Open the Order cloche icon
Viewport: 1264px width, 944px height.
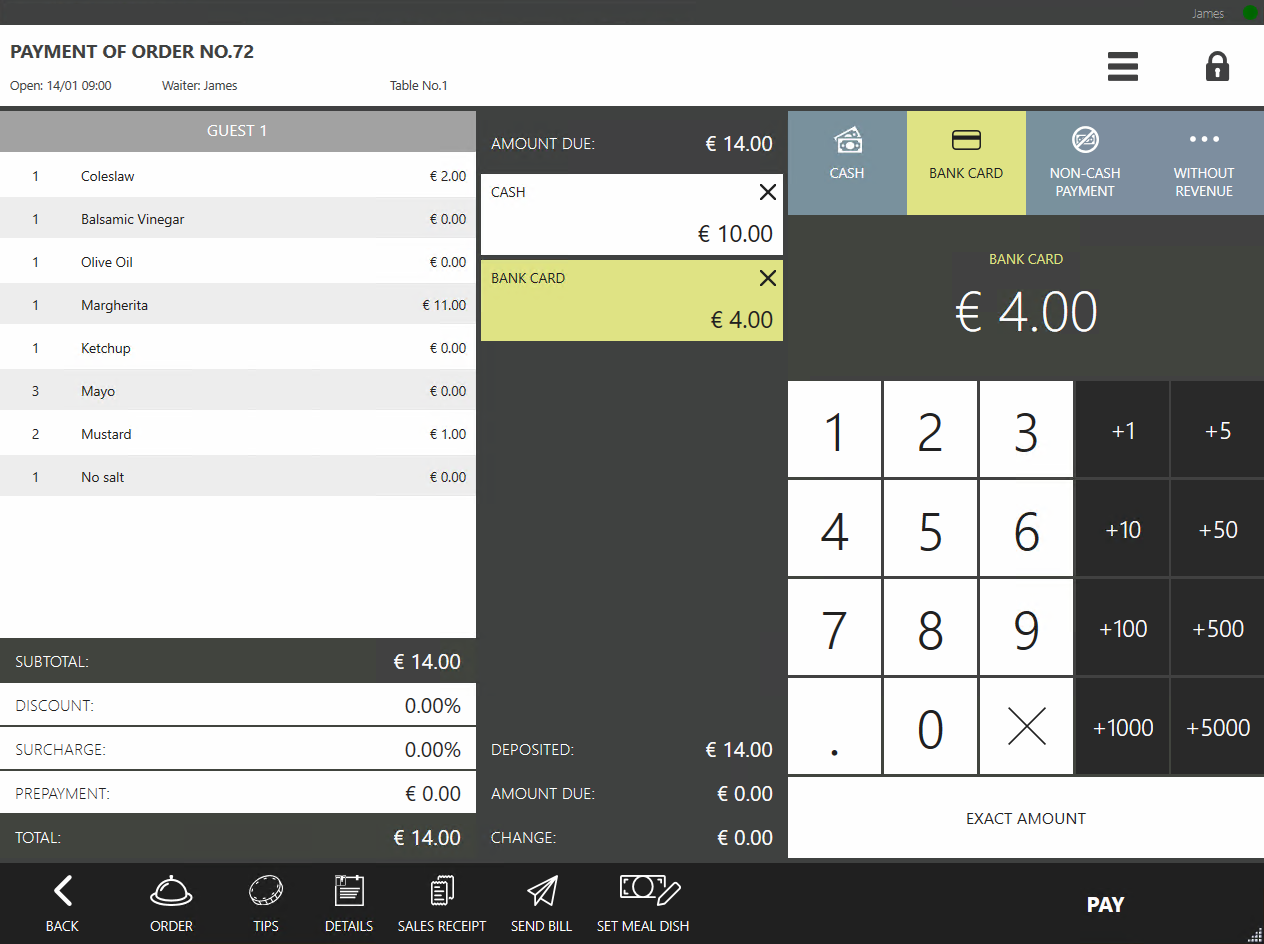[171, 904]
